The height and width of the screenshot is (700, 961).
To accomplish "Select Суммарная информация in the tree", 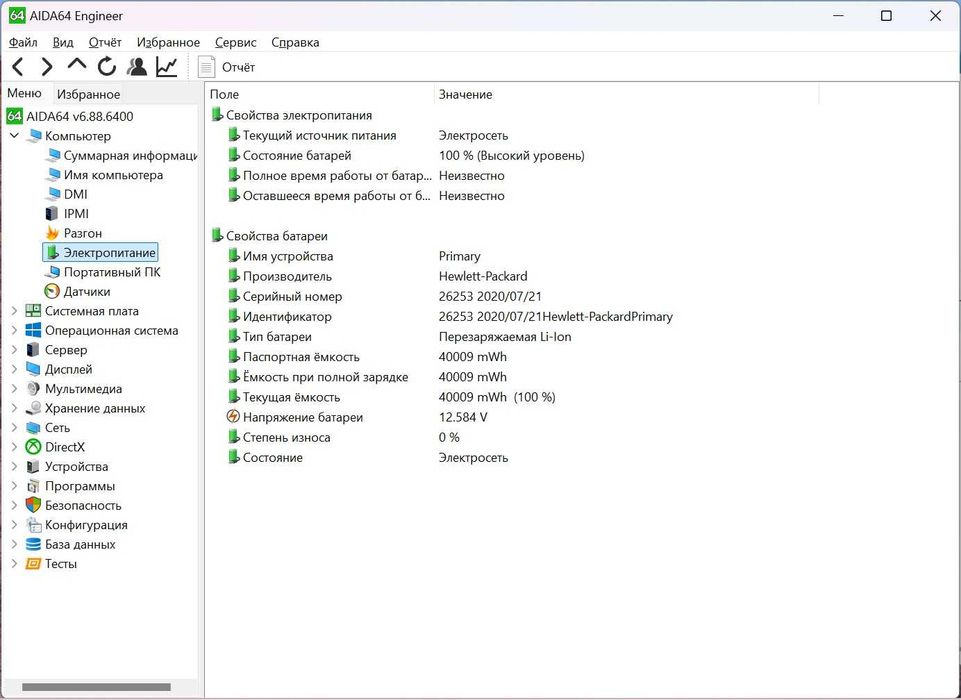I will (x=130, y=155).
